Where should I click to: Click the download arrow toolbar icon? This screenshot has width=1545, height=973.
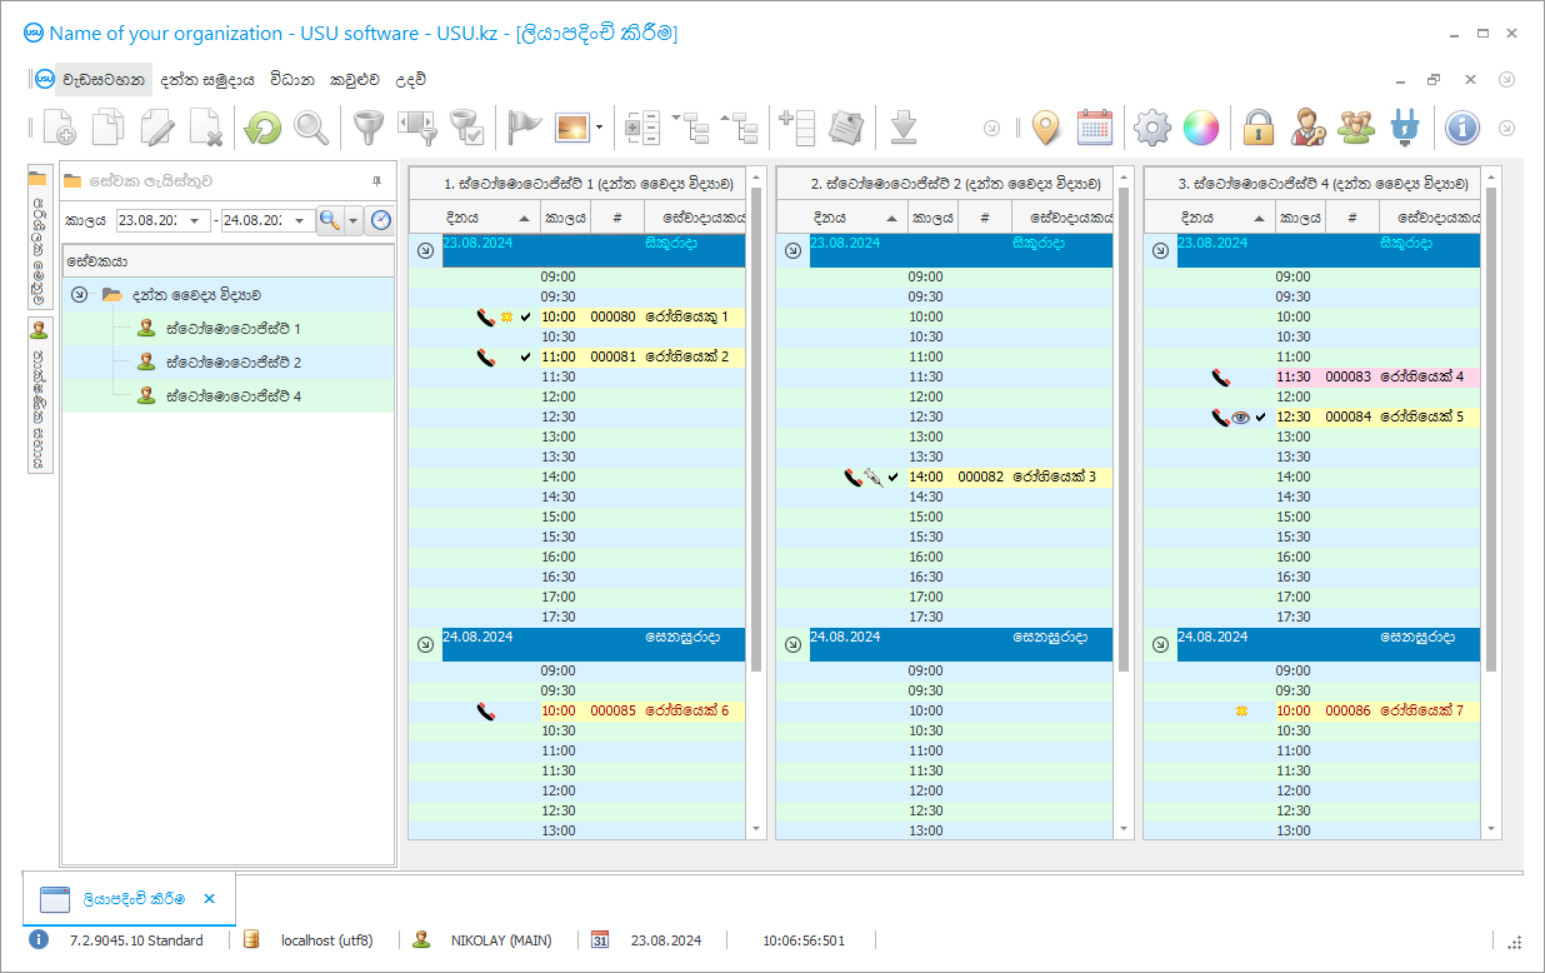click(x=903, y=128)
